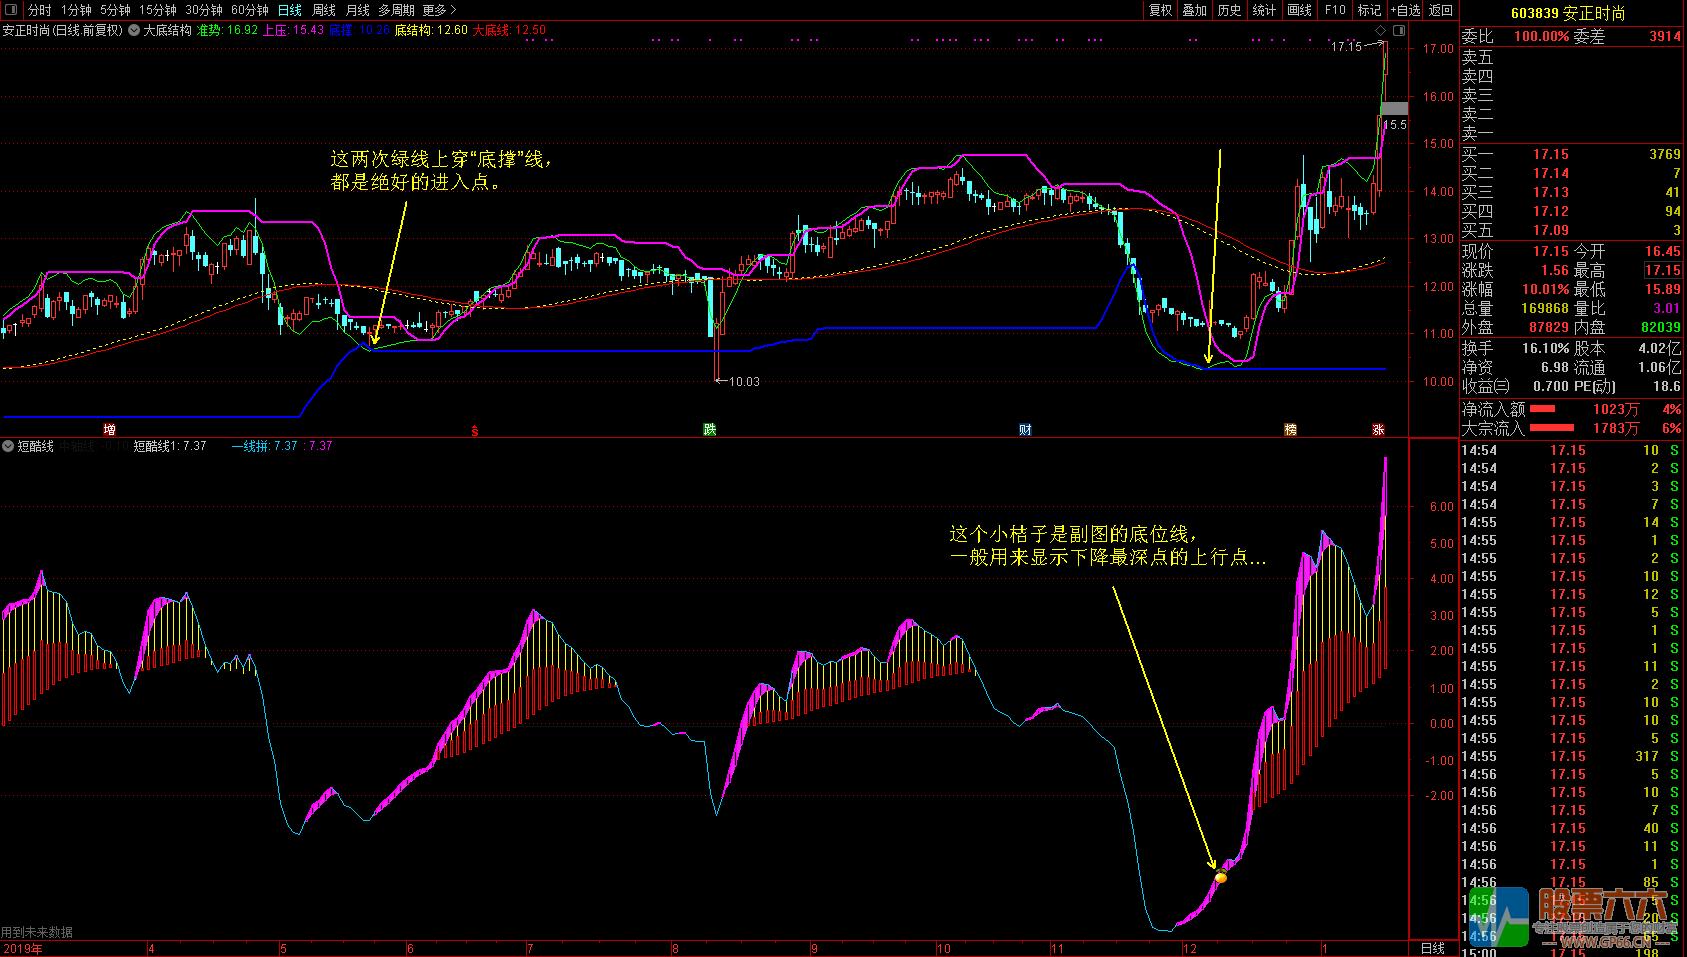Add stock via +自选 button
The width and height of the screenshot is (1687, 957).
click(1405, 10)
